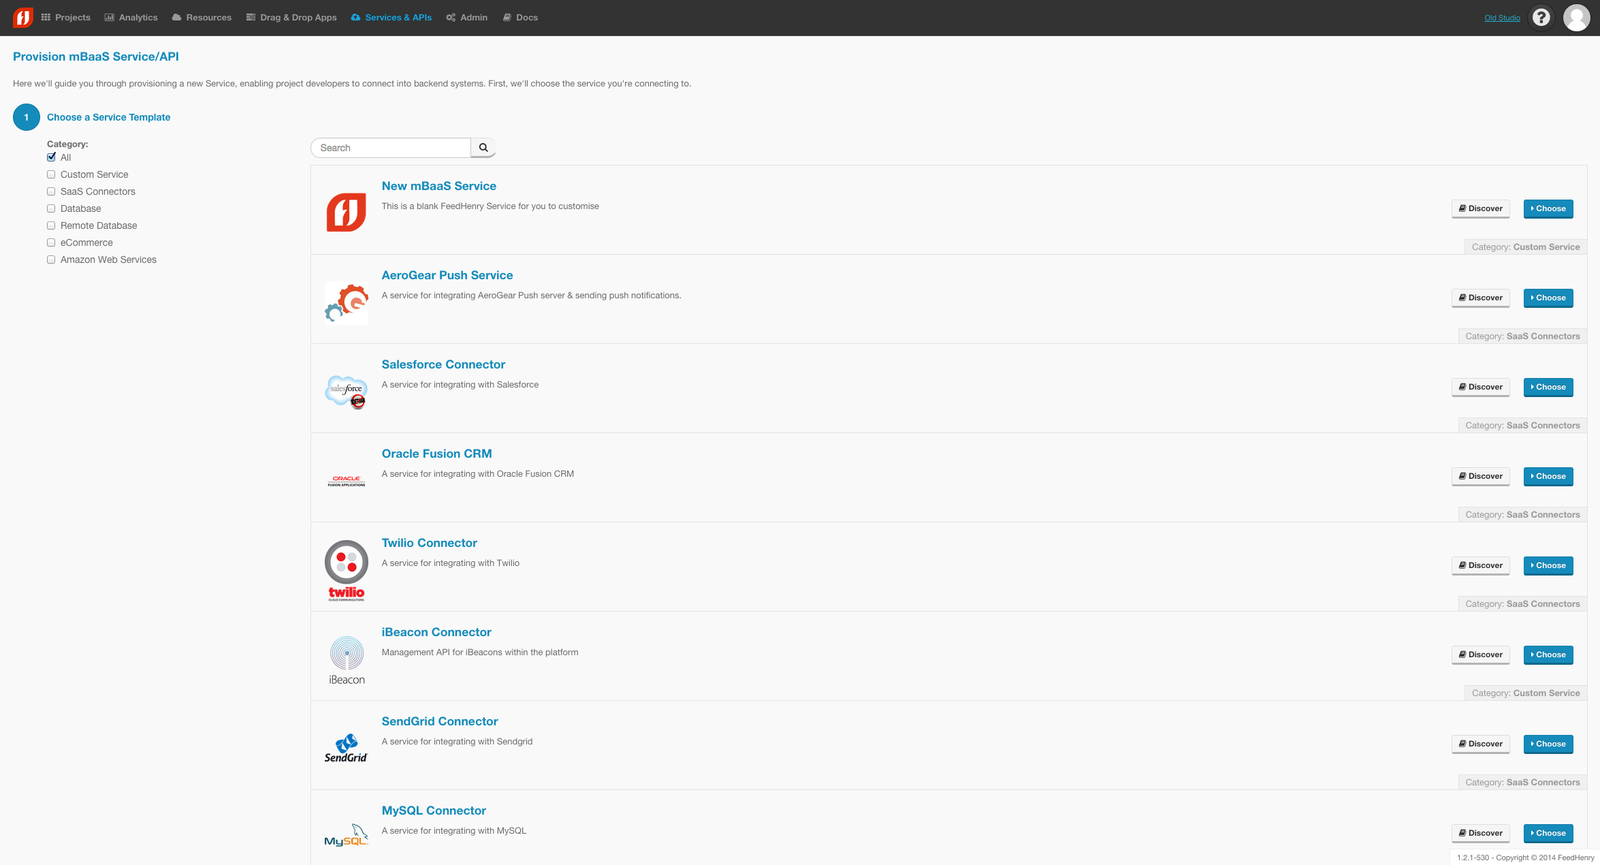Click the Provision mBaaS Service/API heading

[96, 57]
